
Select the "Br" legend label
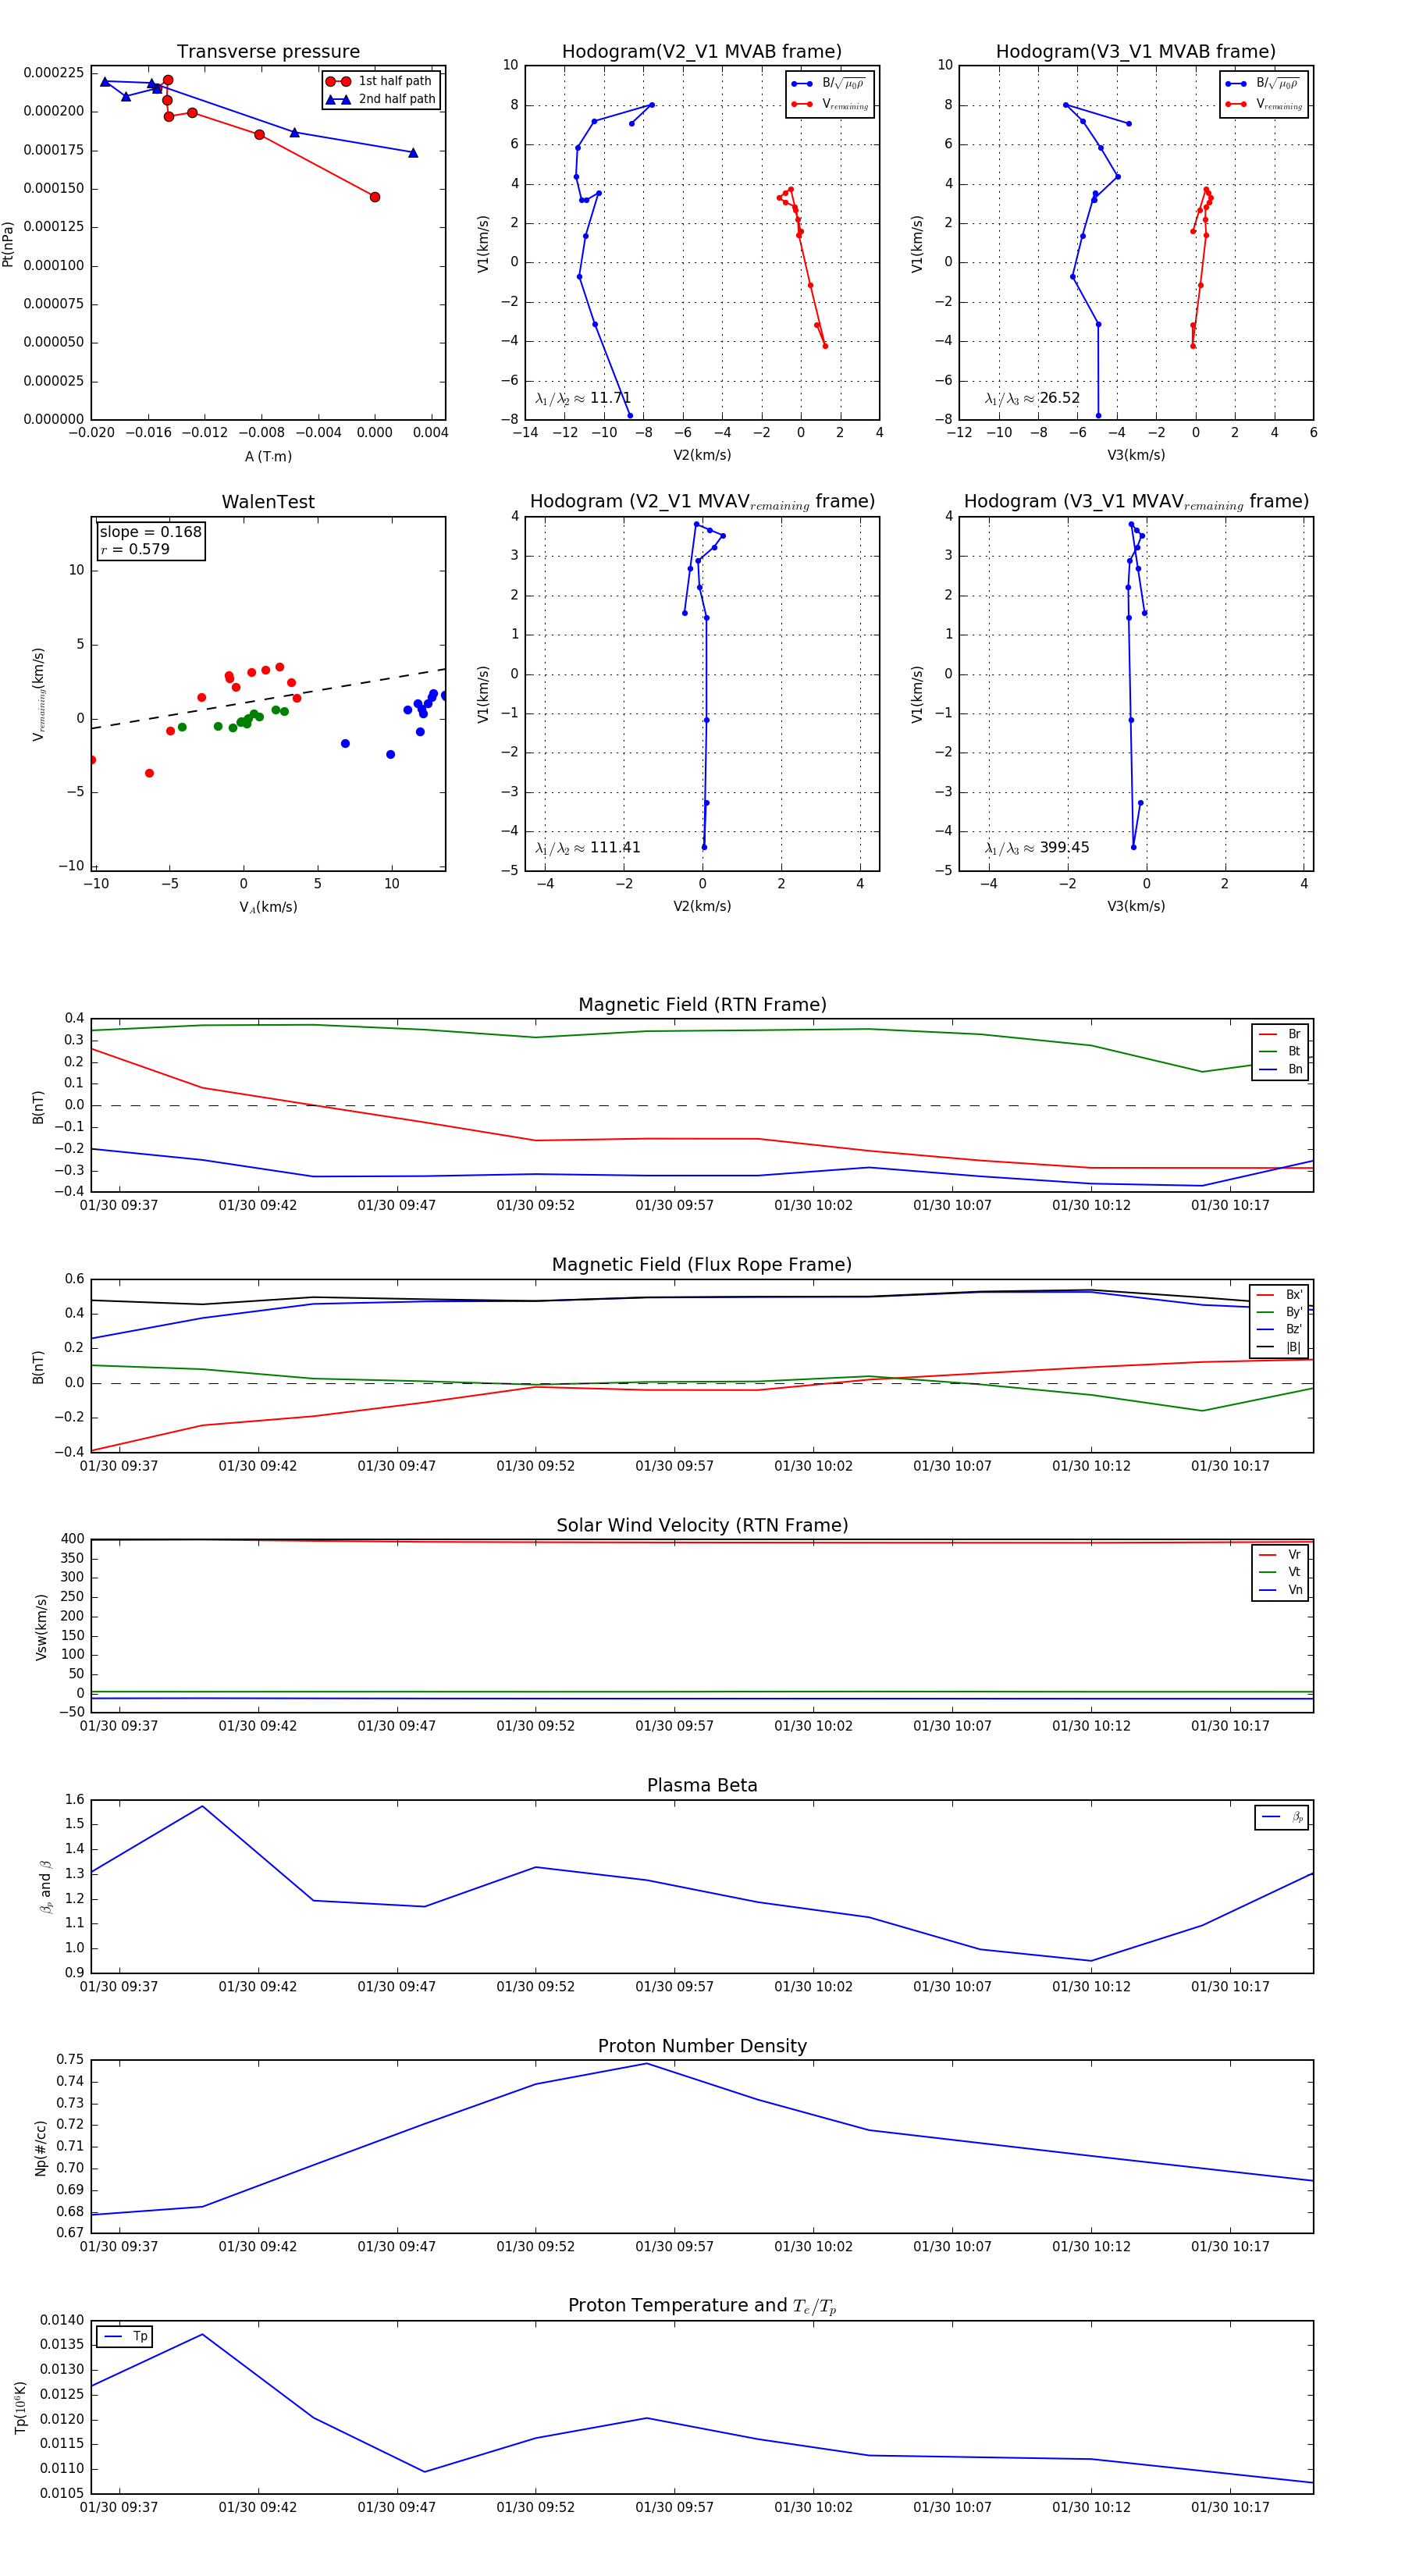[x=1294, y=1034]
